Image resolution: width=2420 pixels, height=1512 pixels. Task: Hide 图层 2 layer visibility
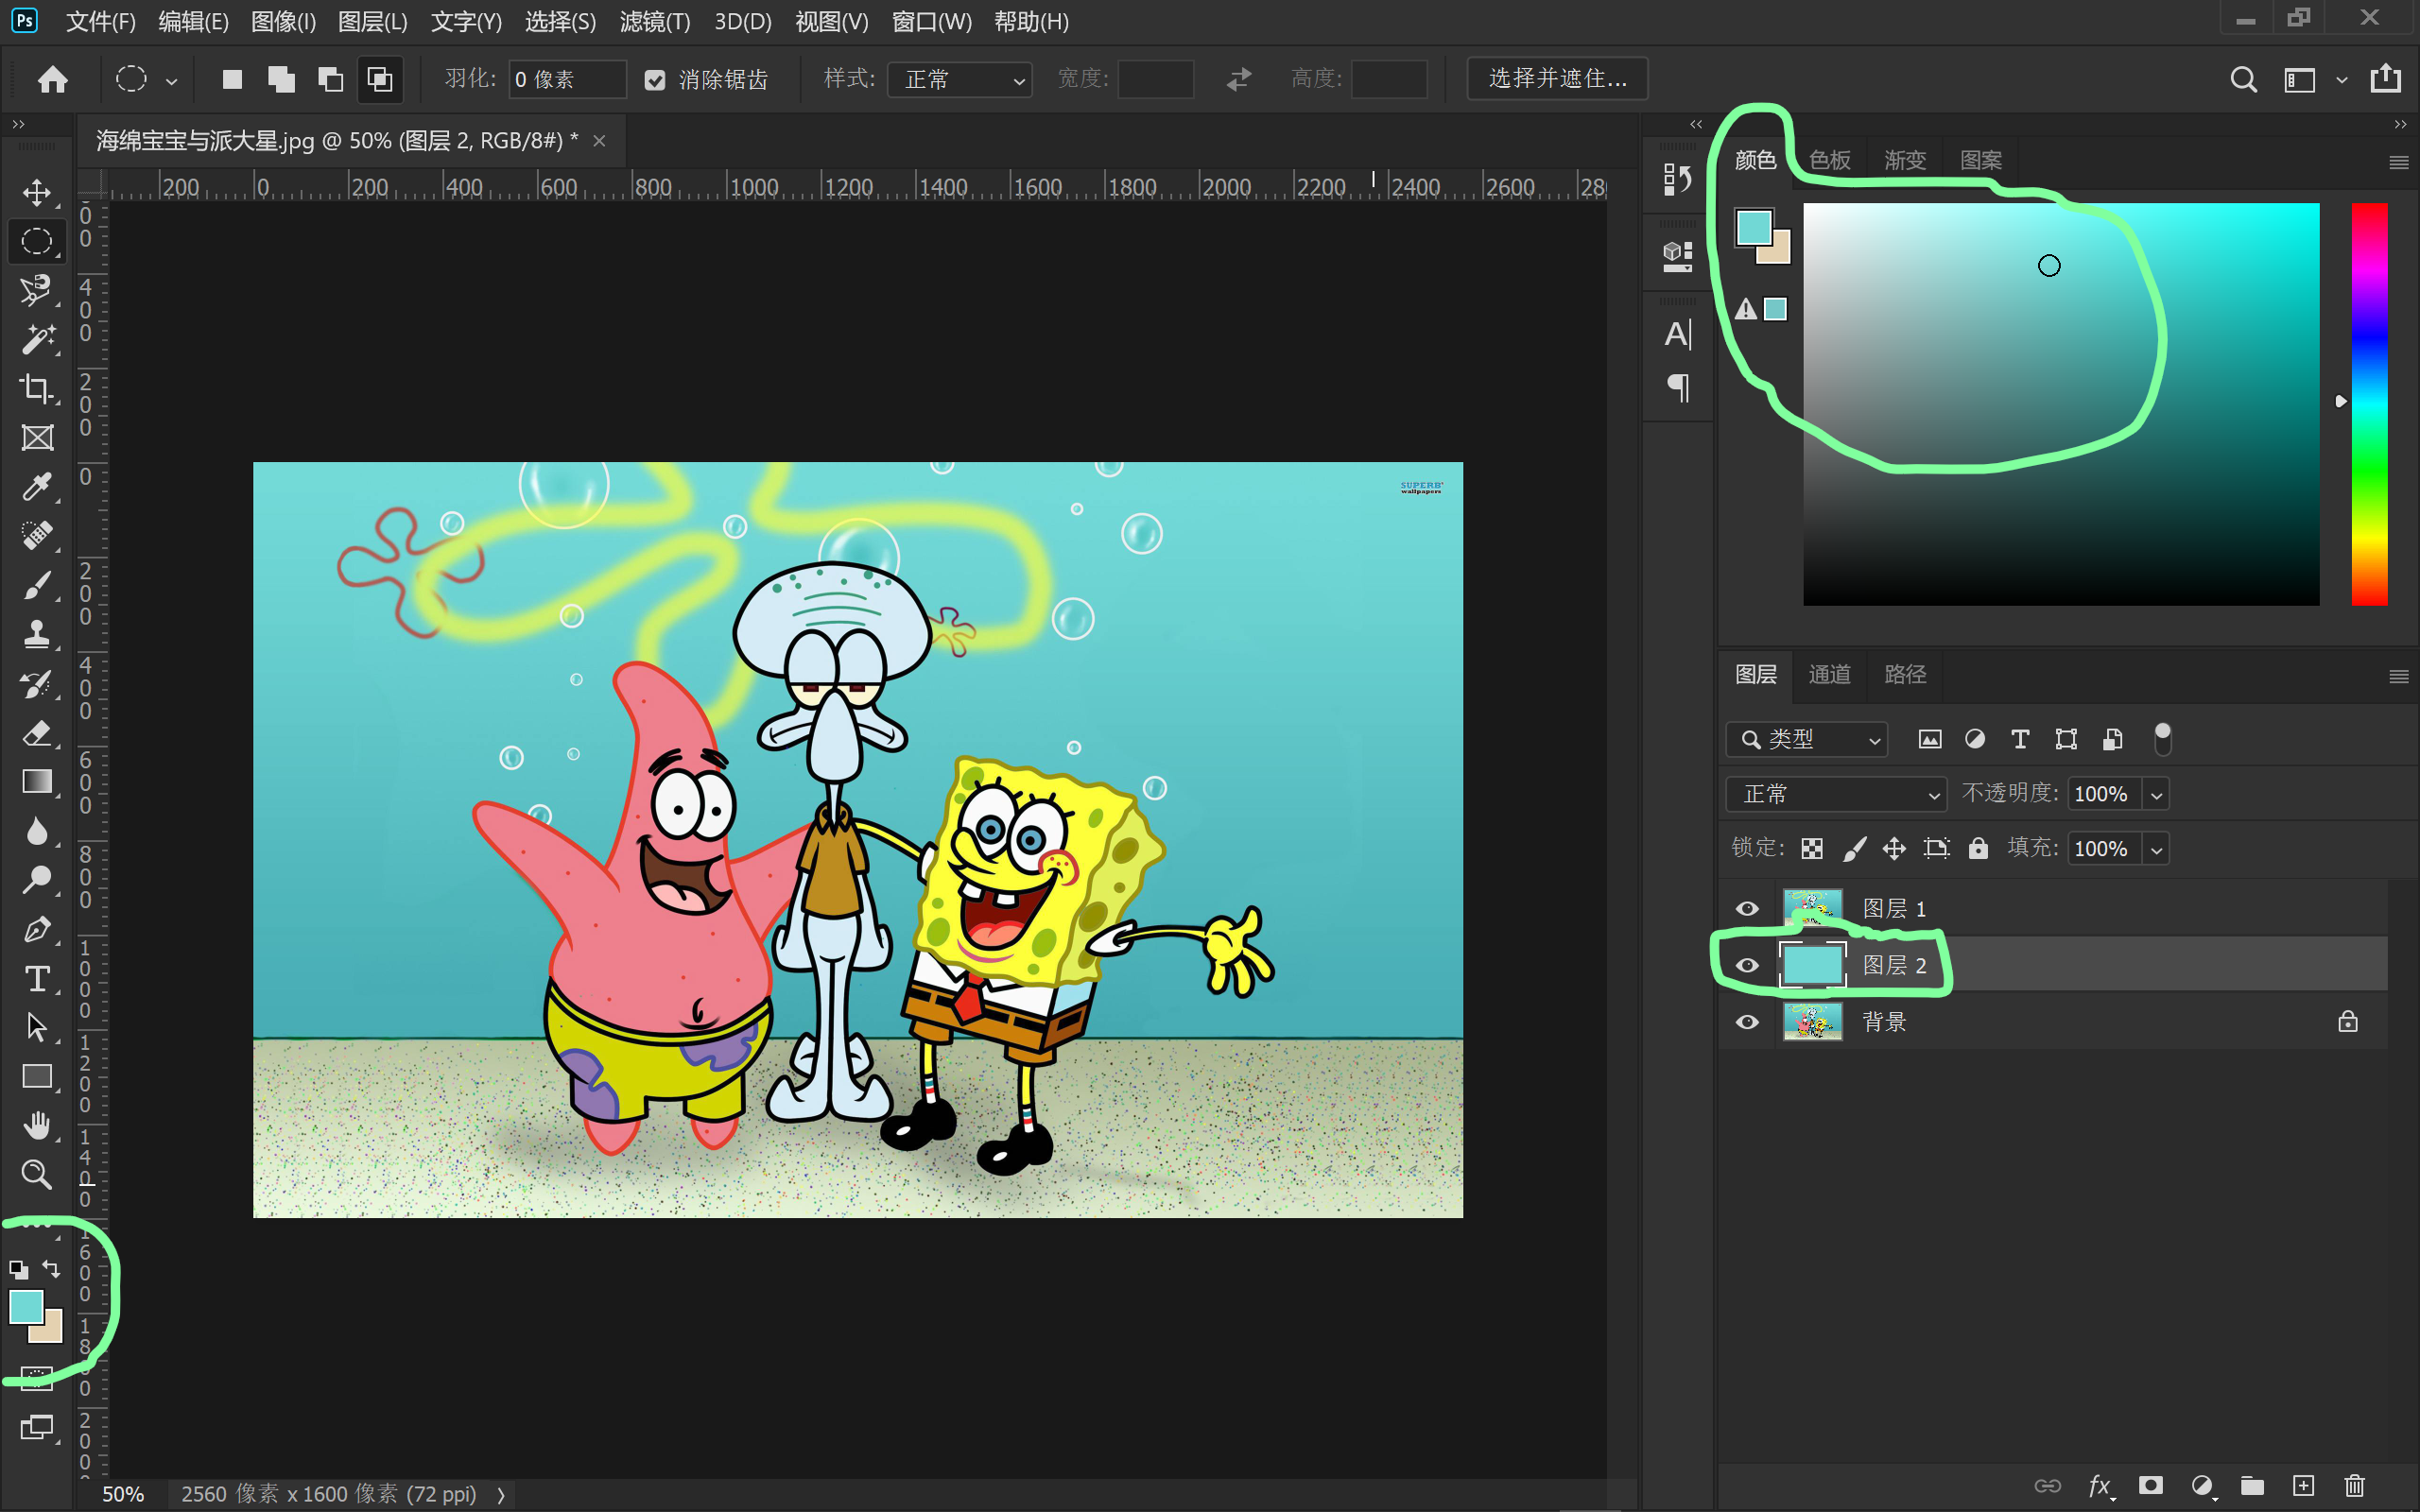(1747, 965)
